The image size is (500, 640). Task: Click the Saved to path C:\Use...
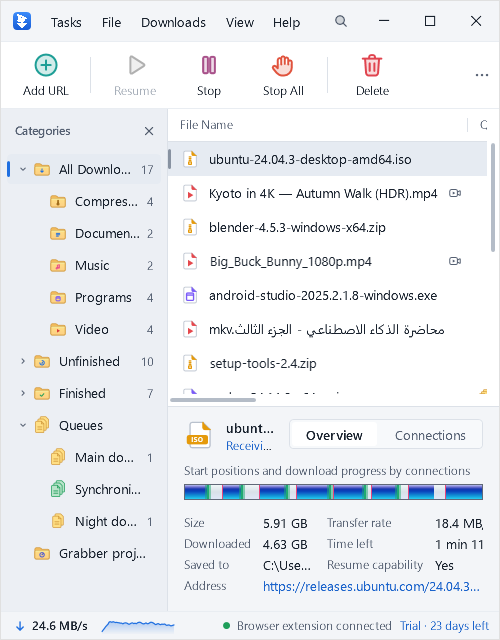pos(287,565)
